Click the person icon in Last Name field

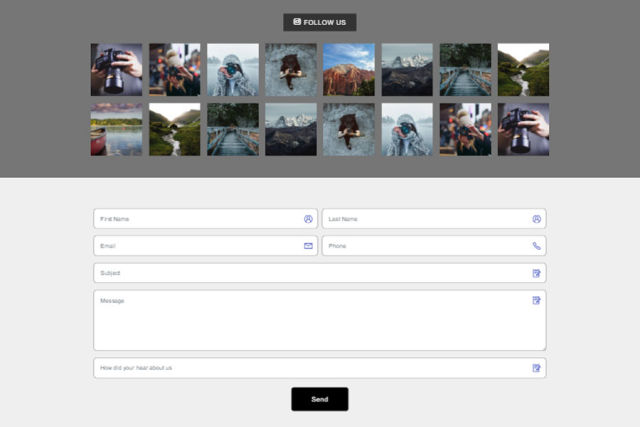[x=537, y=219]
